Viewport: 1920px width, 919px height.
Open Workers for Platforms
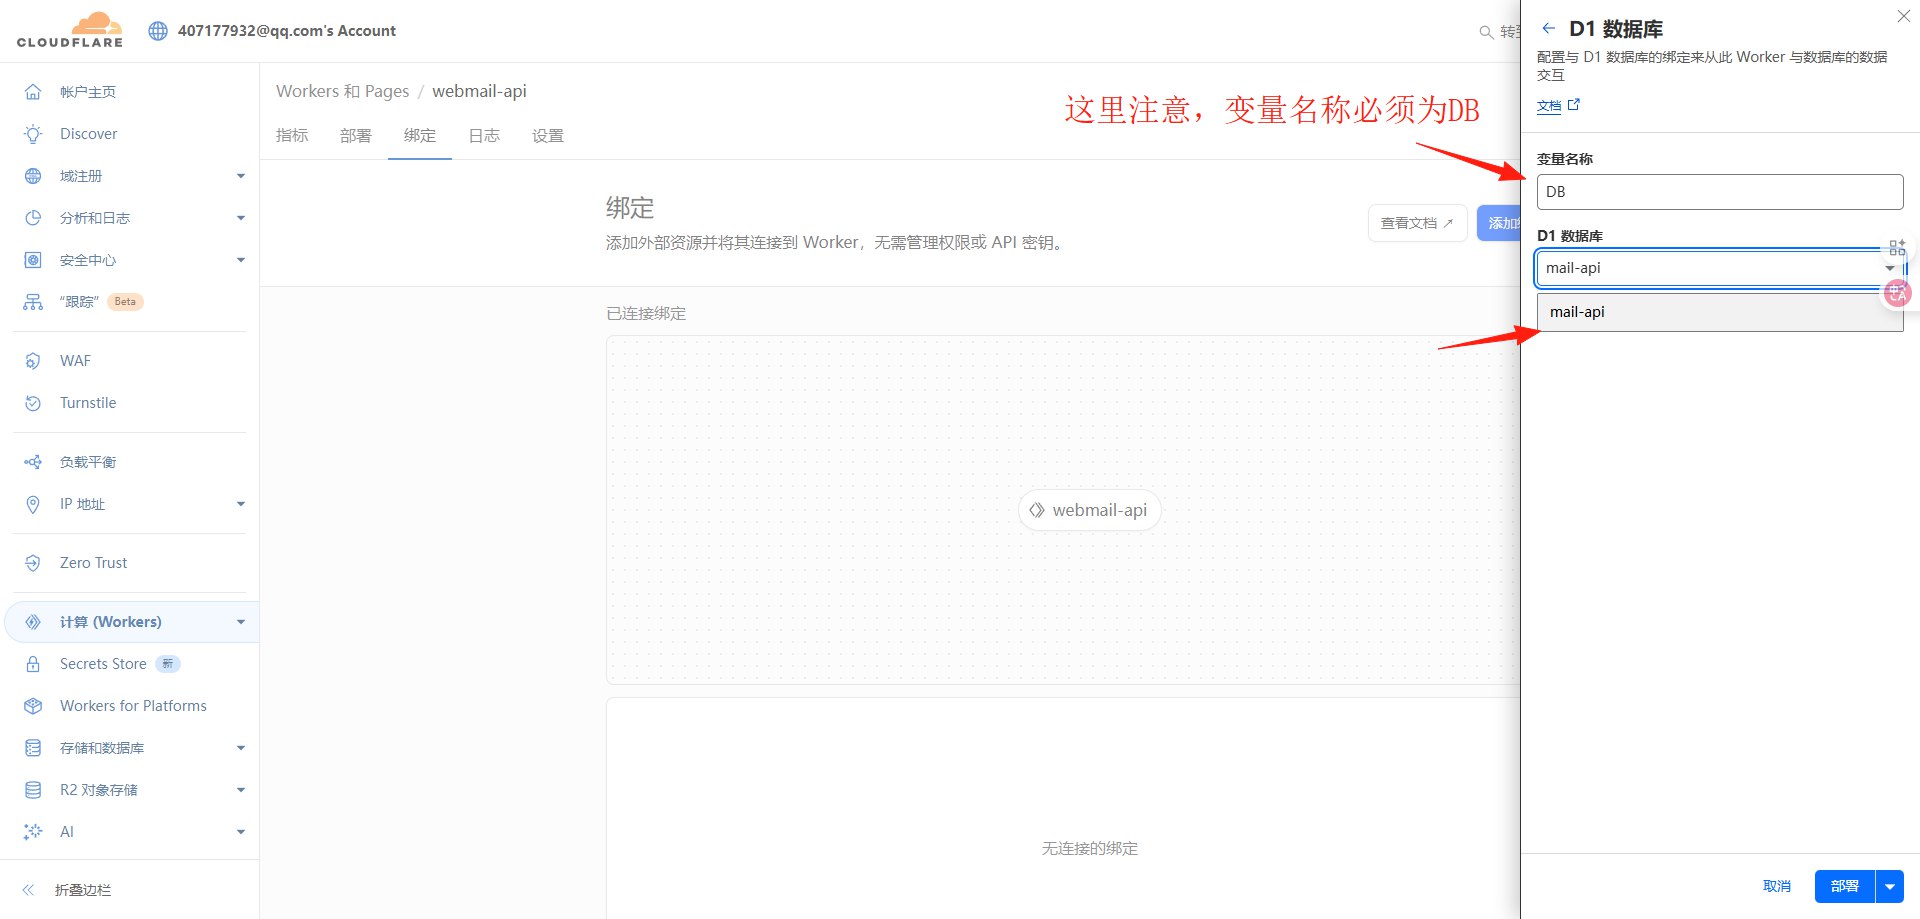pos(131,705)
